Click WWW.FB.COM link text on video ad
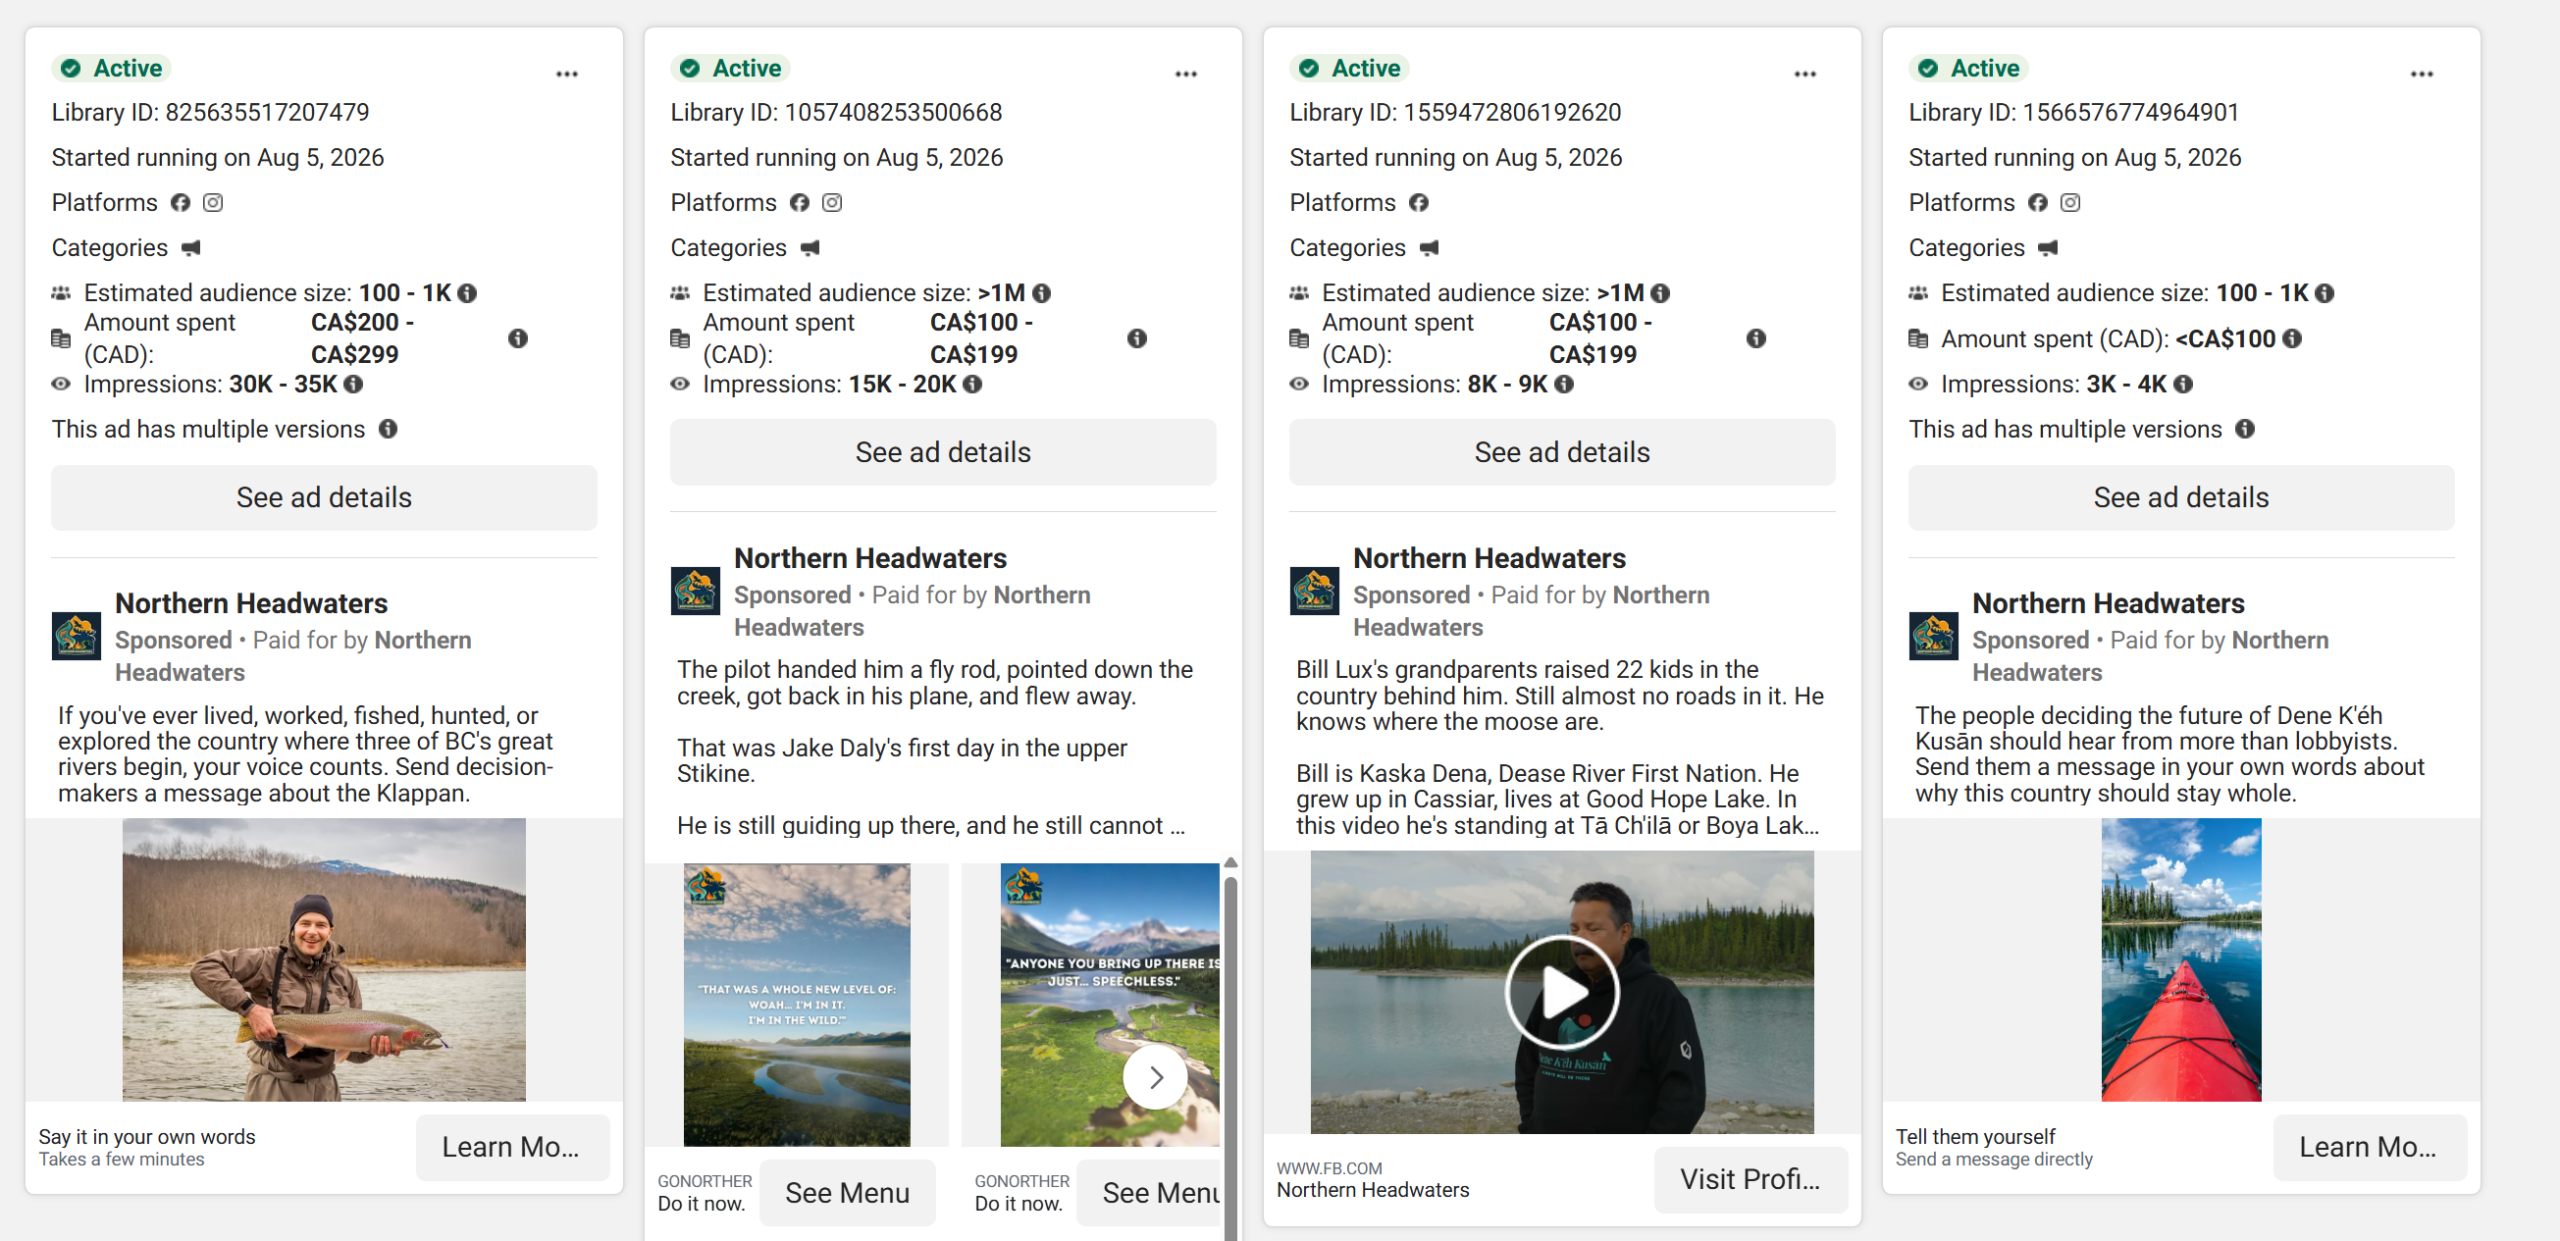Image resolution: width=2560 pixels, height=1241 pixels. coord(1329,1168)
